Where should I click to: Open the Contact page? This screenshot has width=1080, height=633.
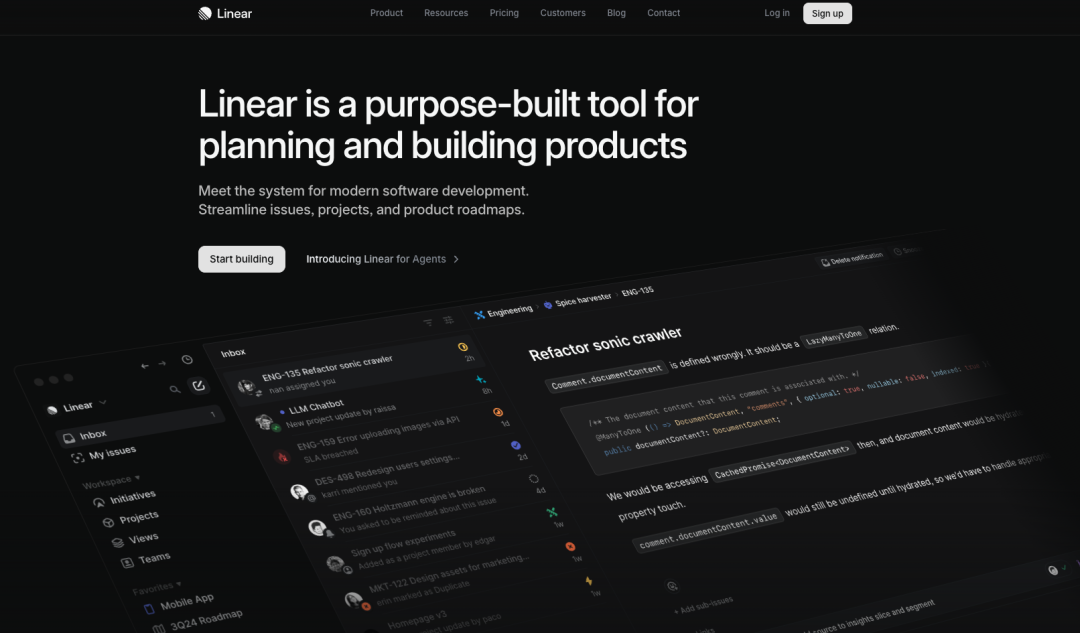coord(663,13)
